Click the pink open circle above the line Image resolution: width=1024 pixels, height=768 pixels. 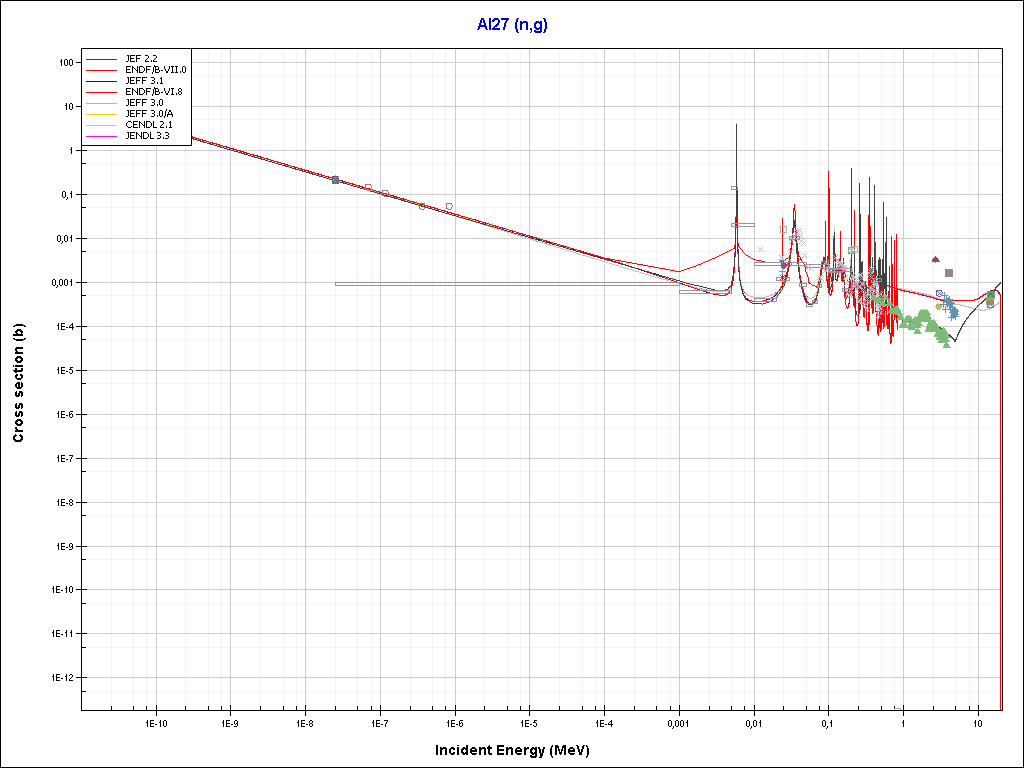pyautogui.click(x=449, y=206)
